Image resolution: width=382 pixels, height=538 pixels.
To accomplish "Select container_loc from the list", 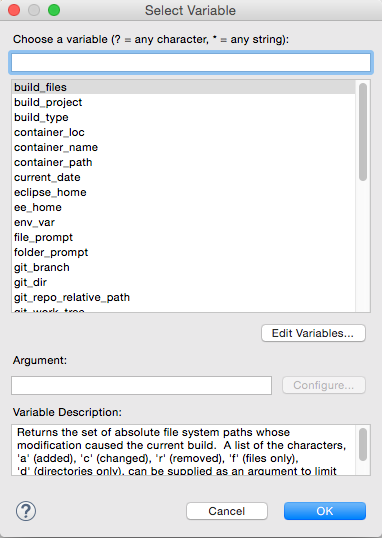I will 184,132.
